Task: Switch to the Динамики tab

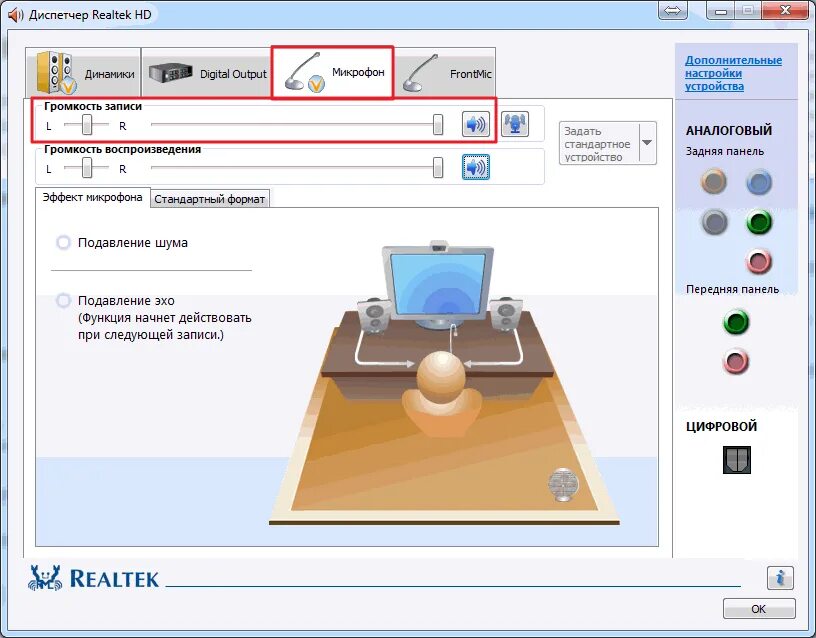Action: (x=83, y=72)
